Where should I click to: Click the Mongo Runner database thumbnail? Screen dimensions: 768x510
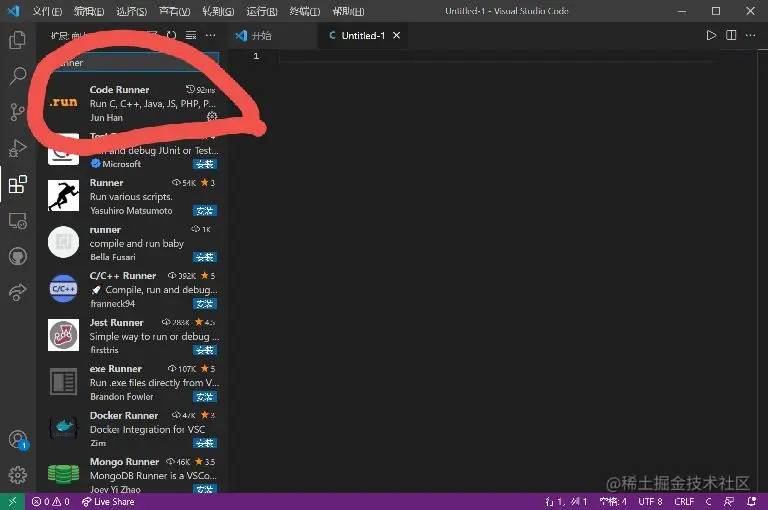click(x=63, y=474)
